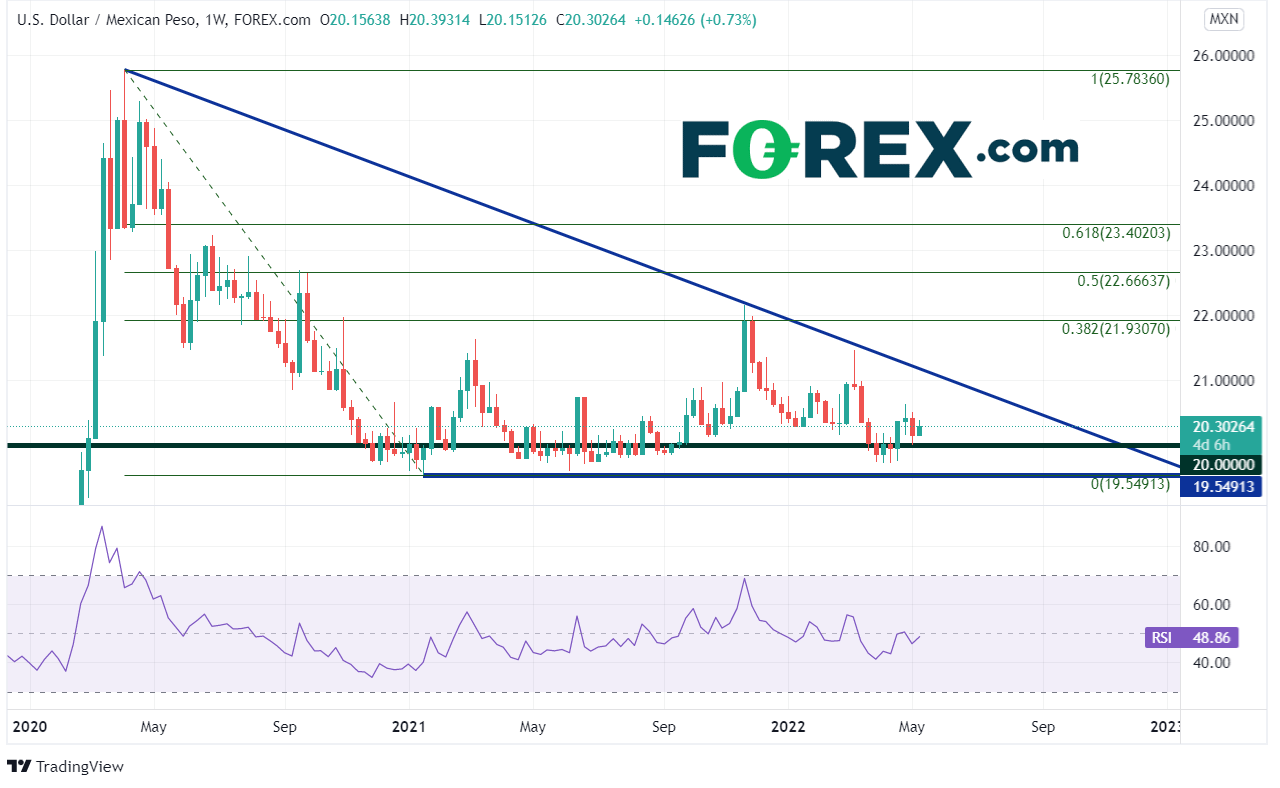Click the 2021 label on time axis
The width and height of the screenshot is (1280, 788).
click(x=409, y=726)
